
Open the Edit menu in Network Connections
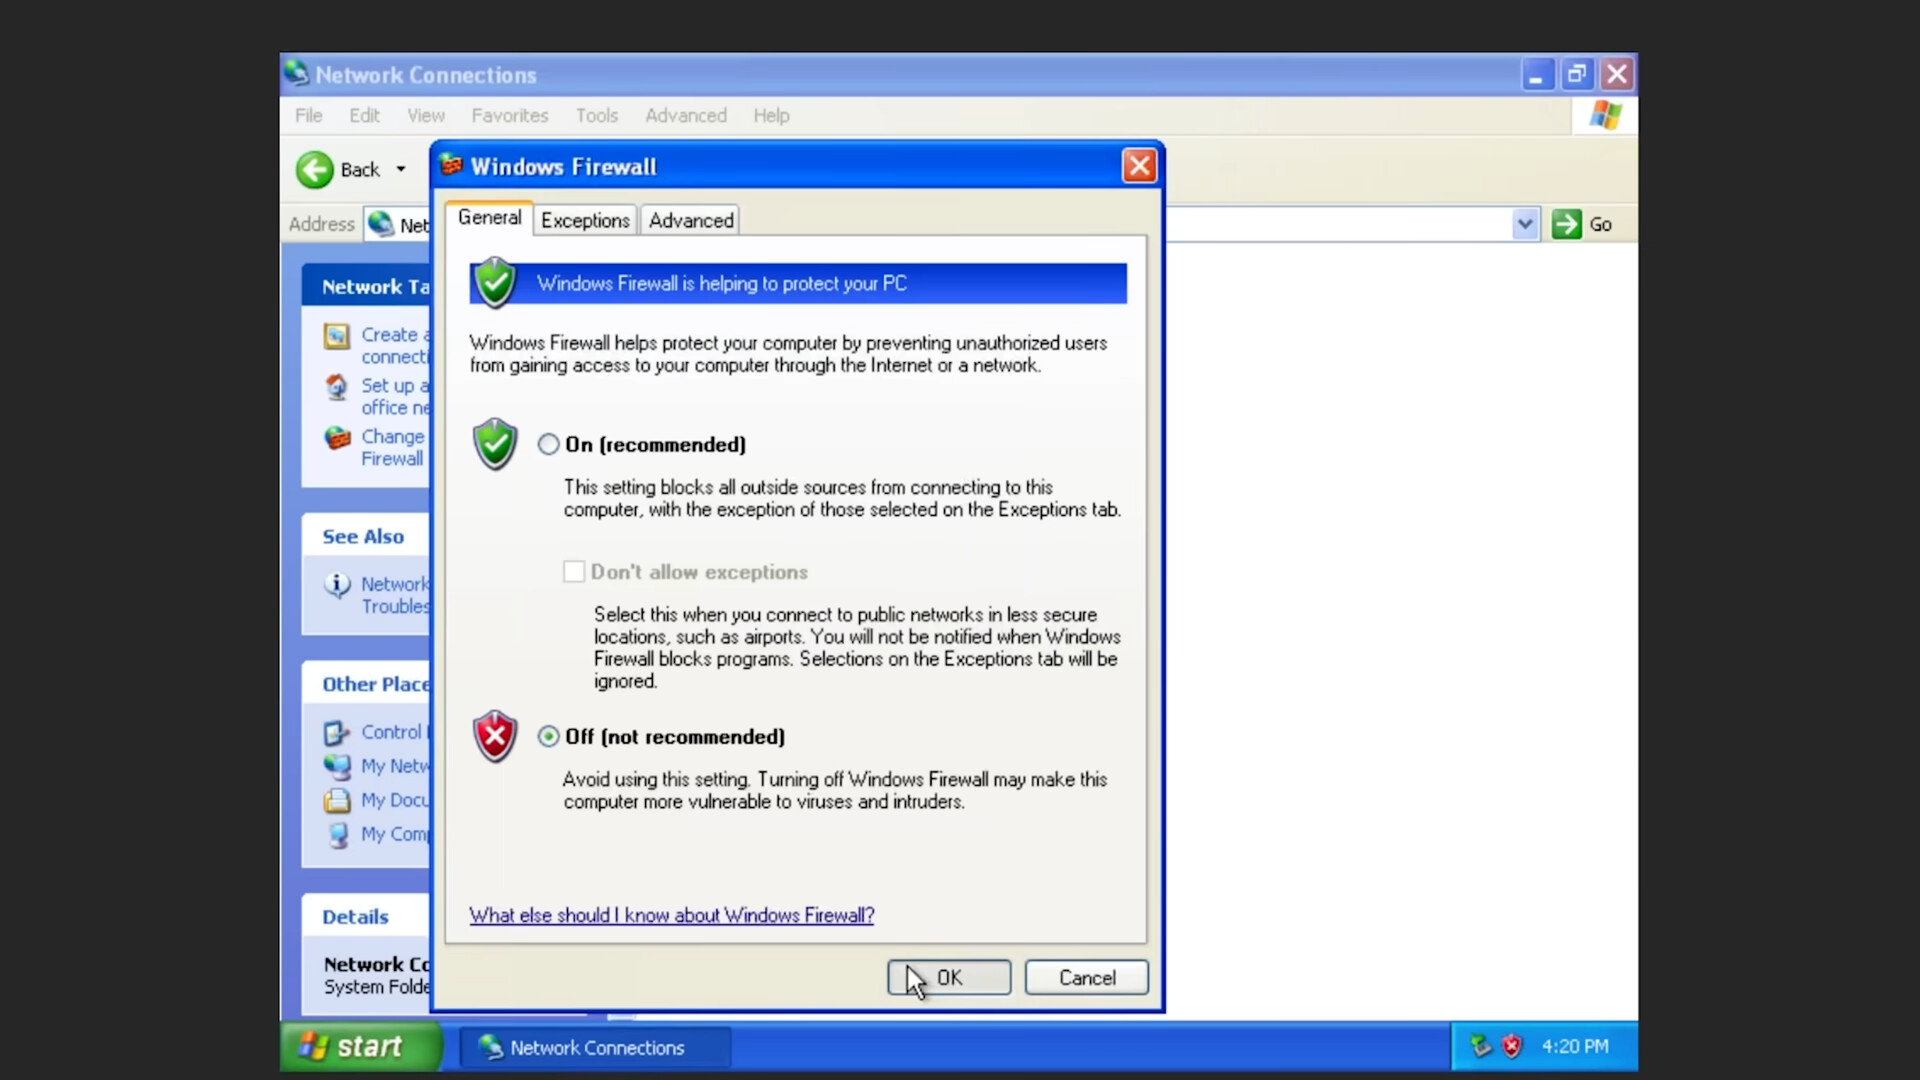[x=364, y=115]
